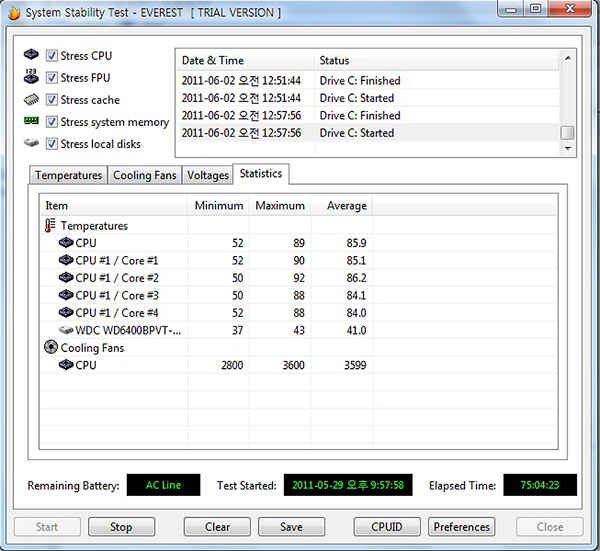Screen dimensions: 600x551
Task: Click the thermometer icon next to Temperatures
Action: 50,225
